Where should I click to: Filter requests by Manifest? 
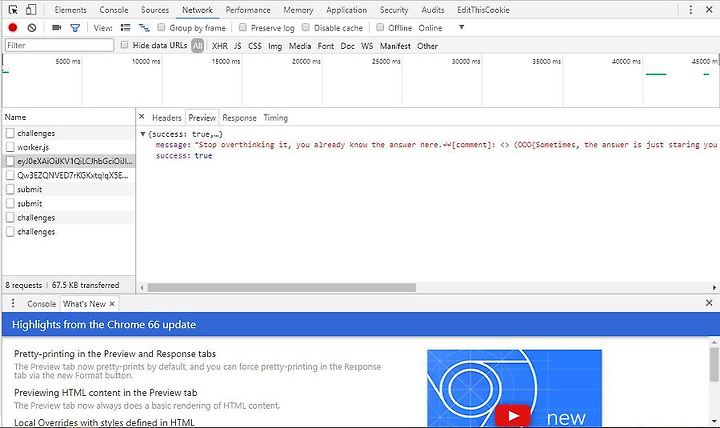pos(395,46)
